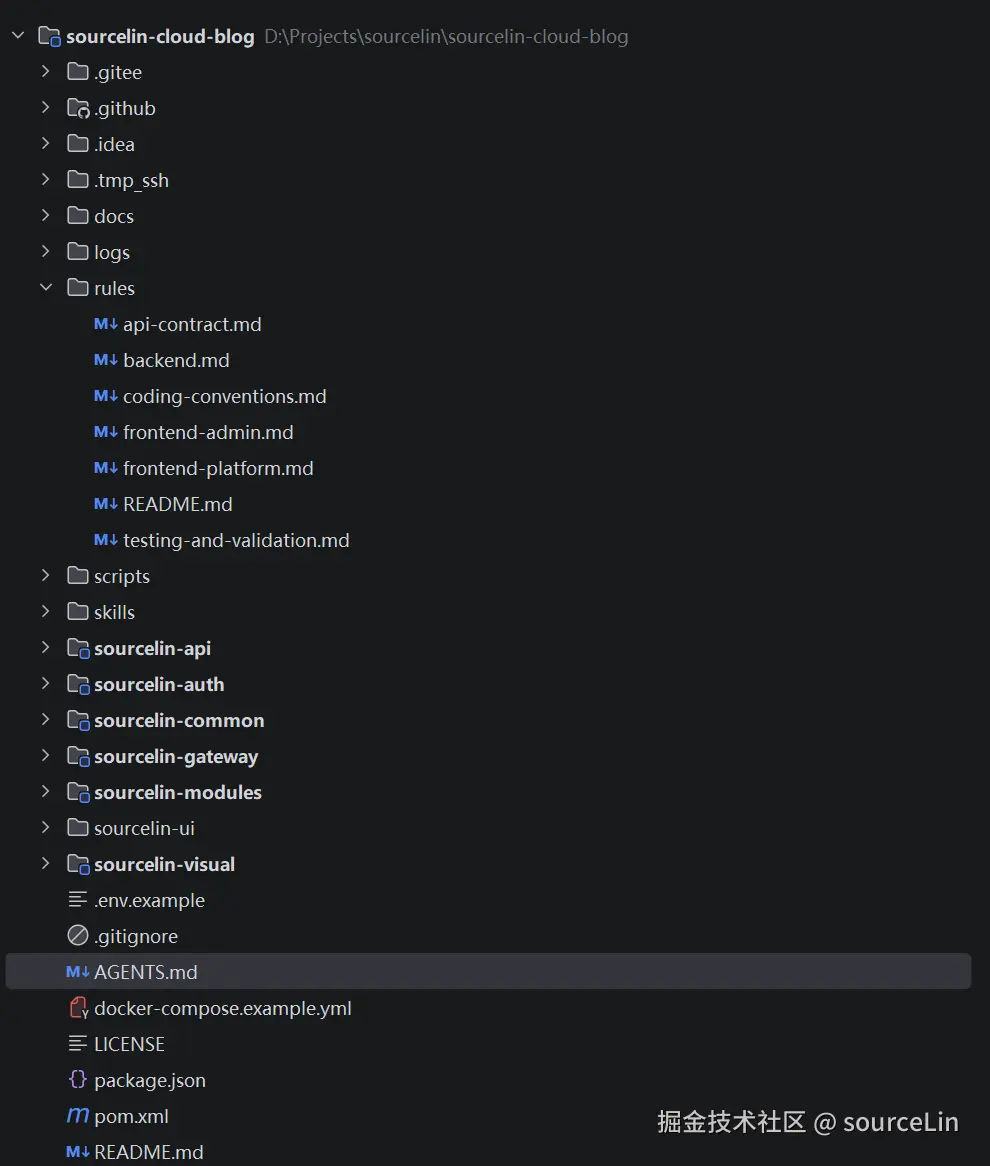Click the text file icon beside LICENSE

pos(77,1044)
